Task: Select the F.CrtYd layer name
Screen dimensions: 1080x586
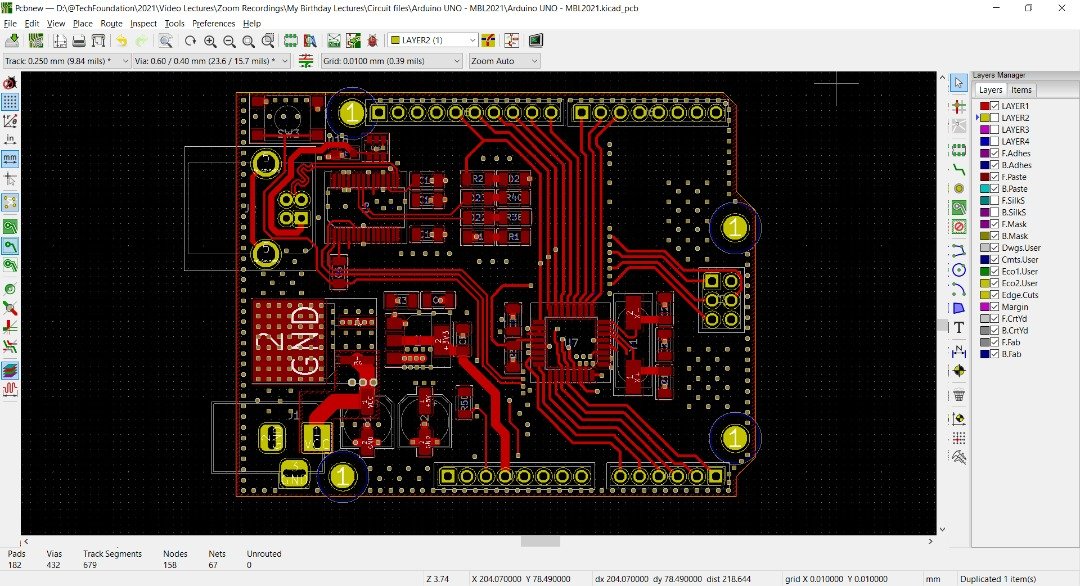Action: click(x=1014, y=319)
